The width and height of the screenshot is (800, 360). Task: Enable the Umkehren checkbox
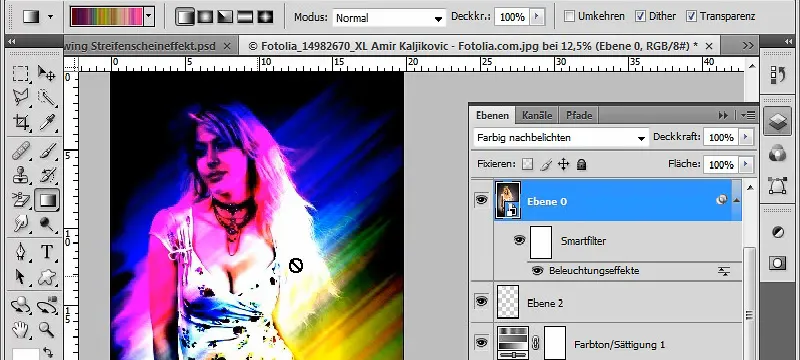(x=569, y=16)
